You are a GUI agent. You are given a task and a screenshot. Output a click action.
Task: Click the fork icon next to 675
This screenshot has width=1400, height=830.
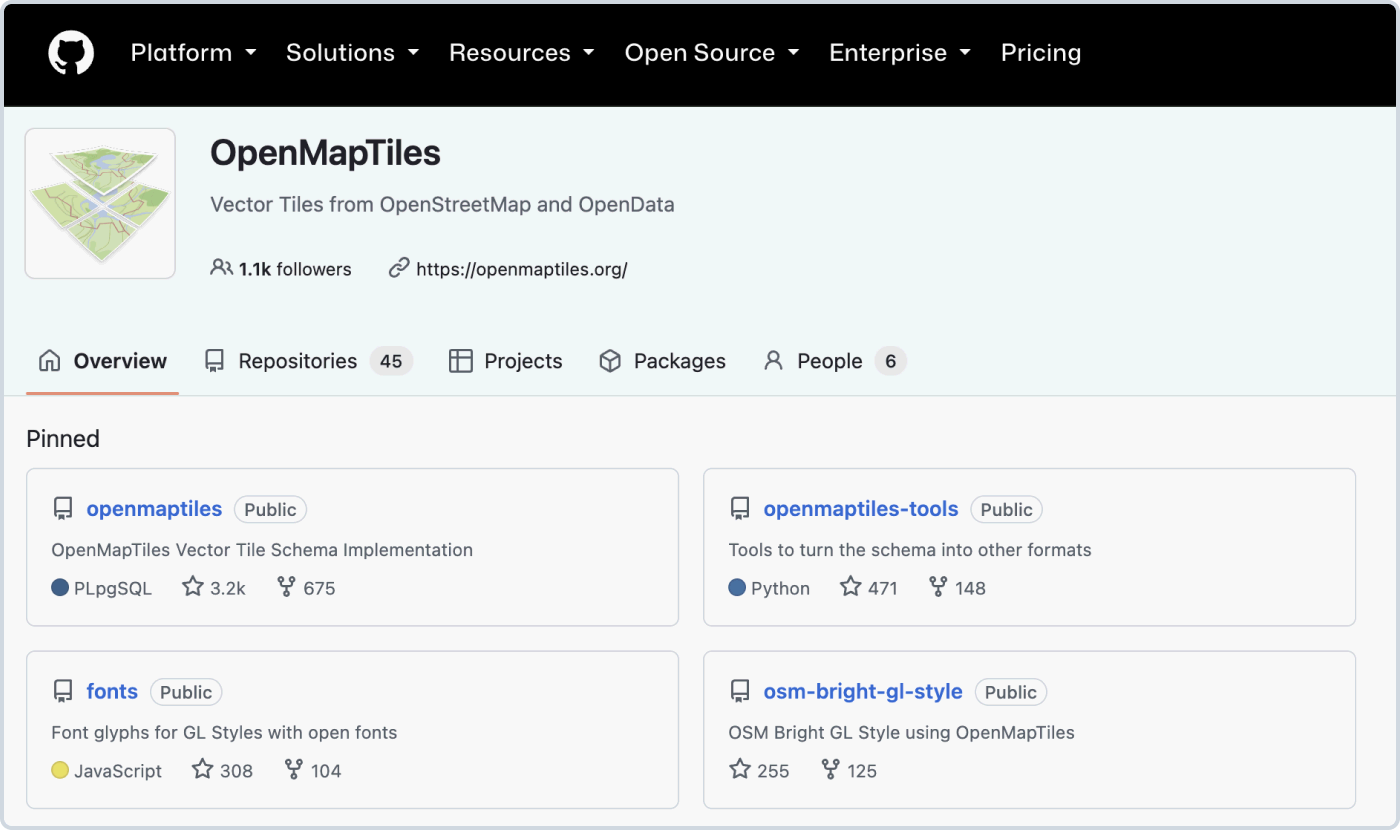click(x=285, y=587)
